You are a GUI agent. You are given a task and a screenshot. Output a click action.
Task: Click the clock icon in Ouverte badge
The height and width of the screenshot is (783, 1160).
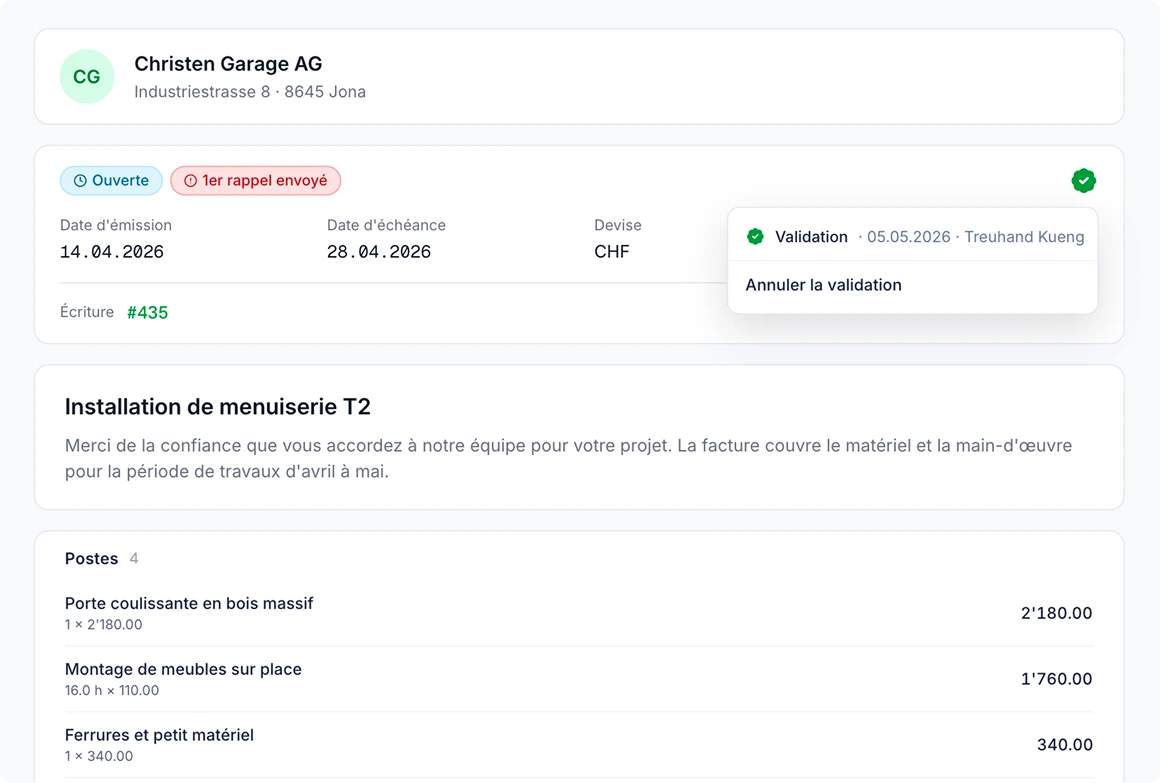(80, 181)
